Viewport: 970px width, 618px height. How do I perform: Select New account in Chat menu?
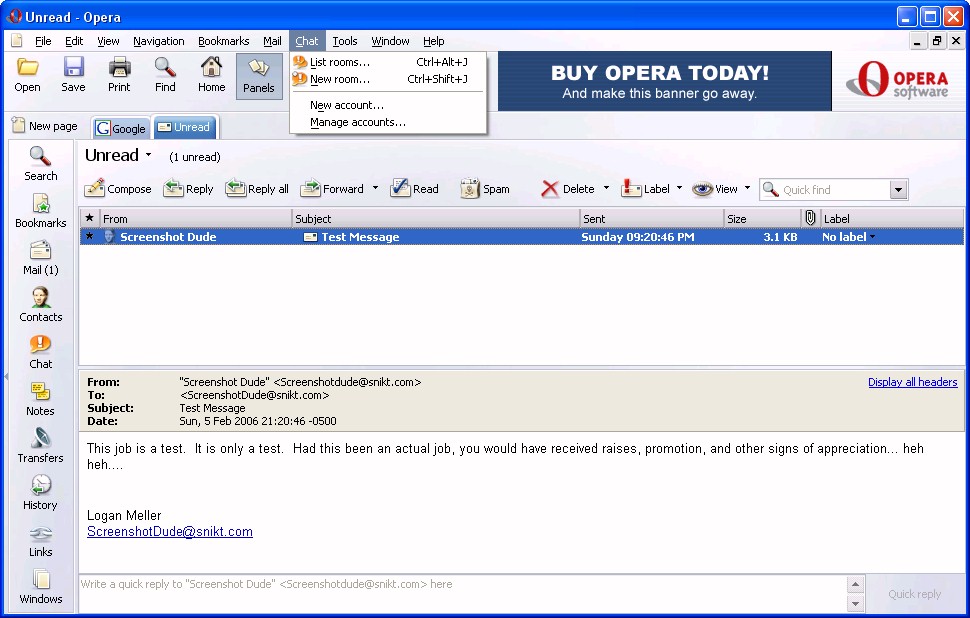(388, 105)
